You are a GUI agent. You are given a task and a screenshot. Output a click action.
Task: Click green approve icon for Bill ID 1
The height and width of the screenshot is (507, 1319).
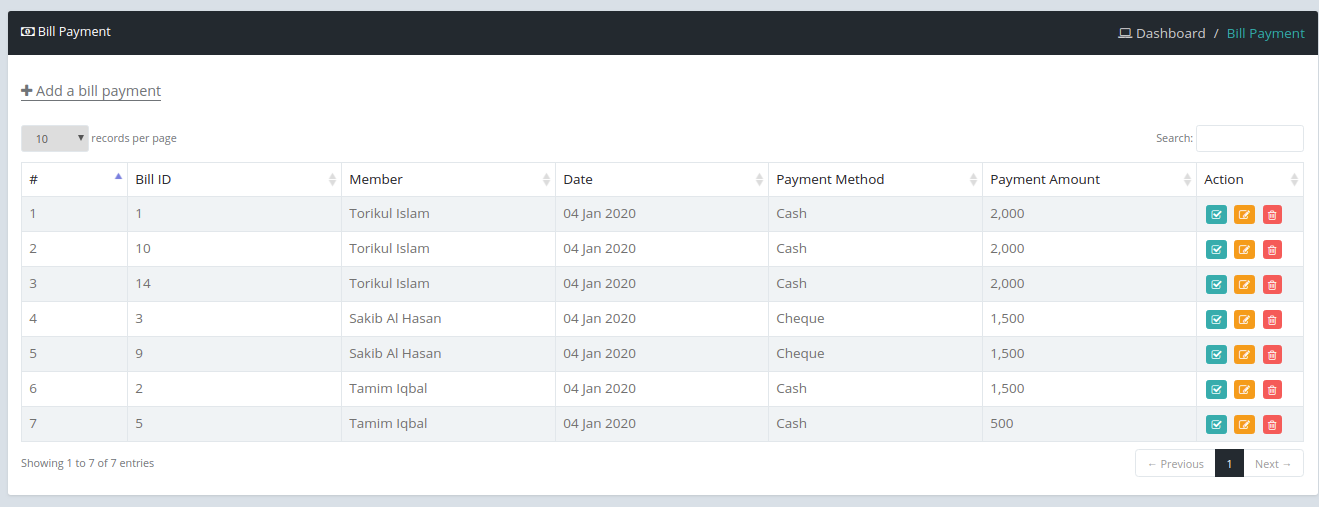1216,214
